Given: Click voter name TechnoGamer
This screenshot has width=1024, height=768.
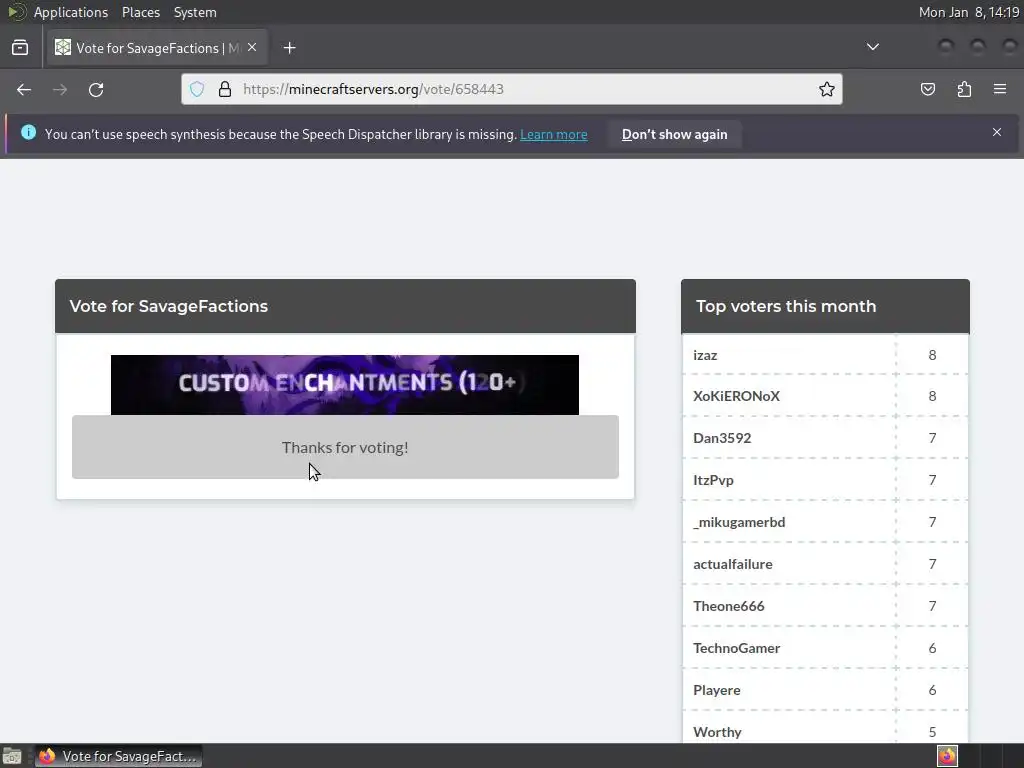Looking at the screenshot, I should (736, 648).
